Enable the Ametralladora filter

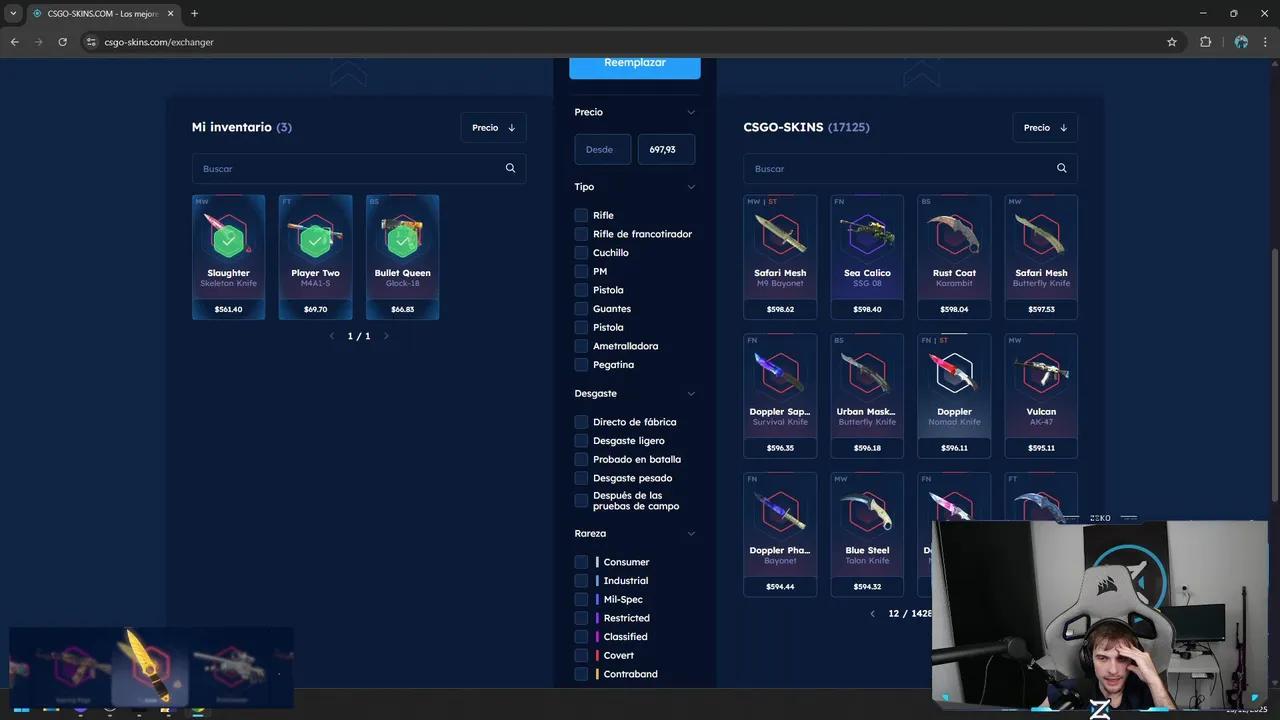pyautogui.click(x=581, y=346)
